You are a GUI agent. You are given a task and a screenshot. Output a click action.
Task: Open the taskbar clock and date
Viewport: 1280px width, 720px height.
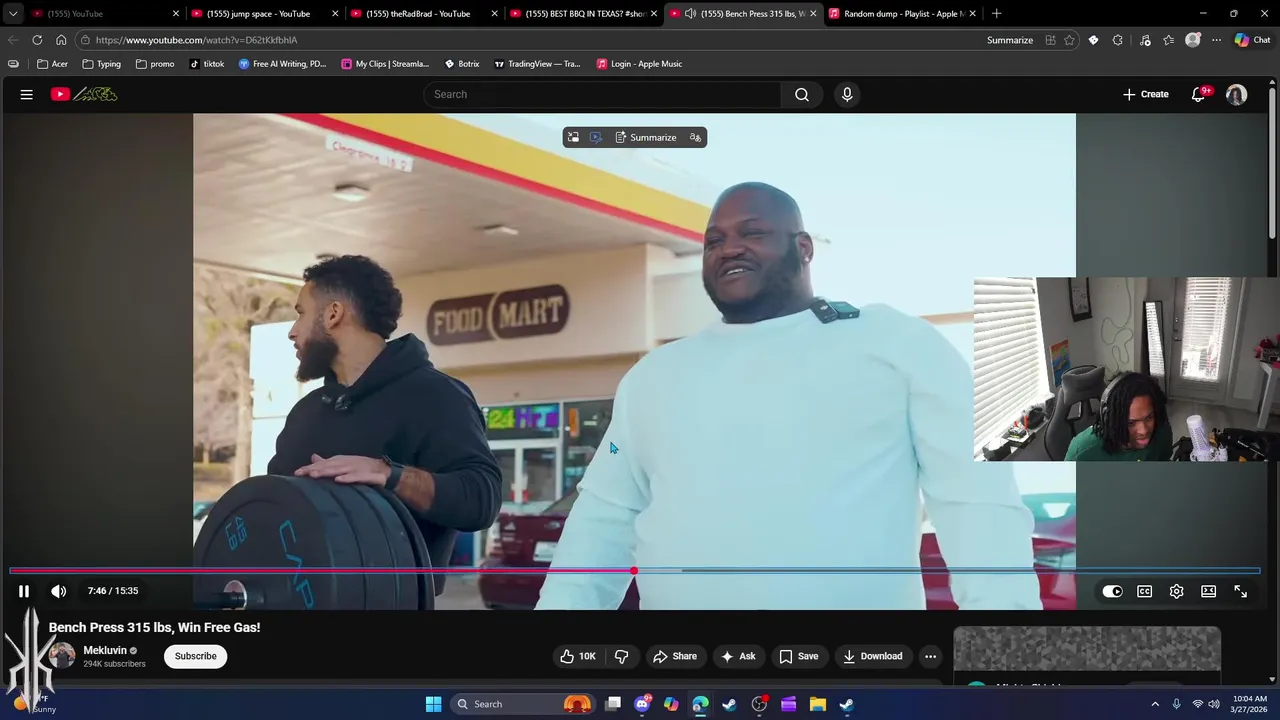(1251, 704)
